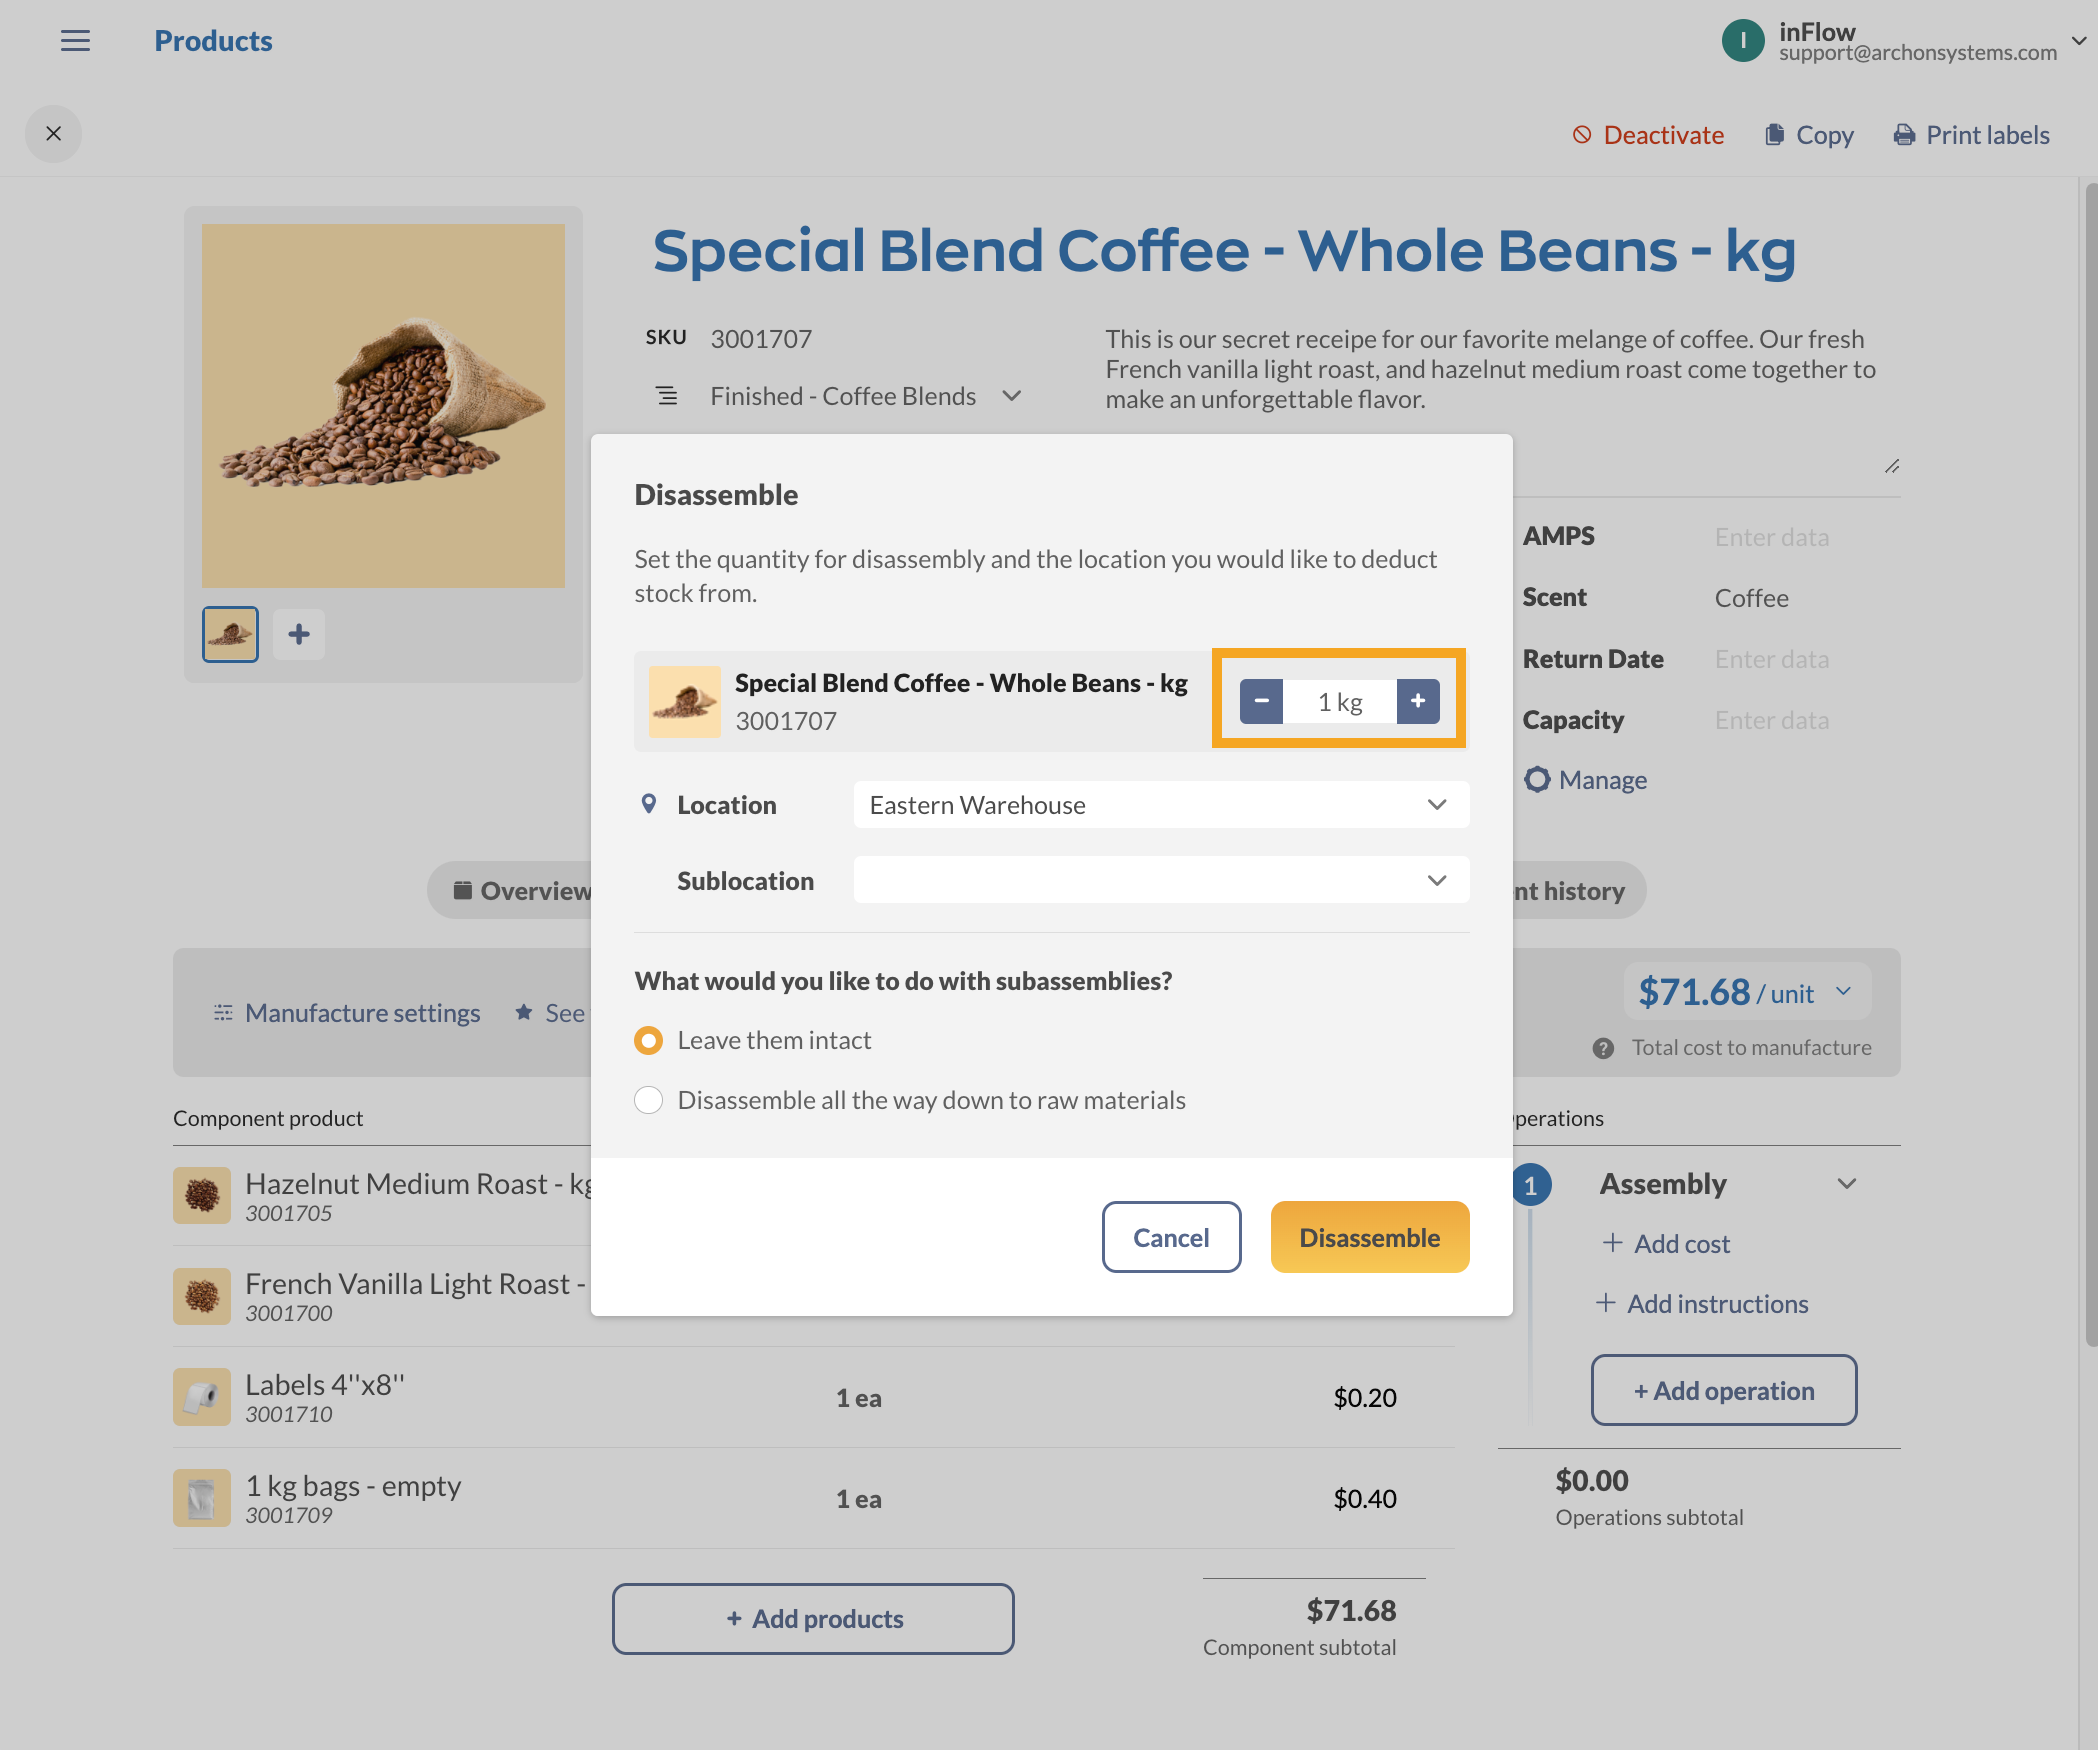
Task: Select the Leave them intact option
Action: pos(649,1041)
